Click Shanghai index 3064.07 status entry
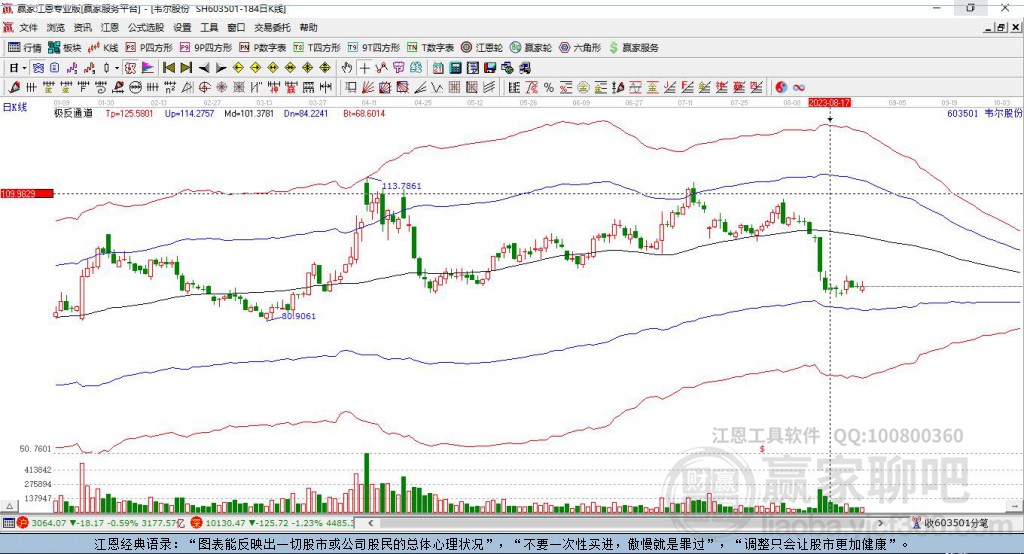 (102, 523)
